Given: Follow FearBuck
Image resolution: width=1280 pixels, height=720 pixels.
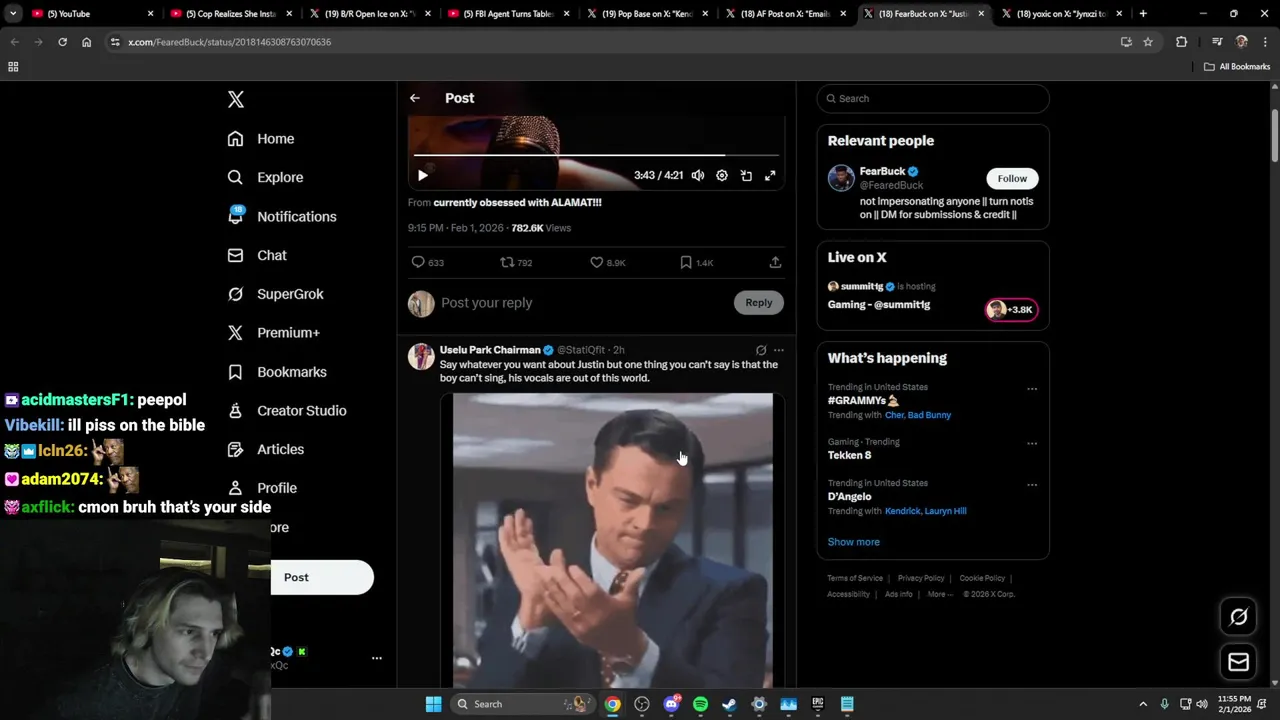Looking at the screenshot, I should (x=1012, y=178).
